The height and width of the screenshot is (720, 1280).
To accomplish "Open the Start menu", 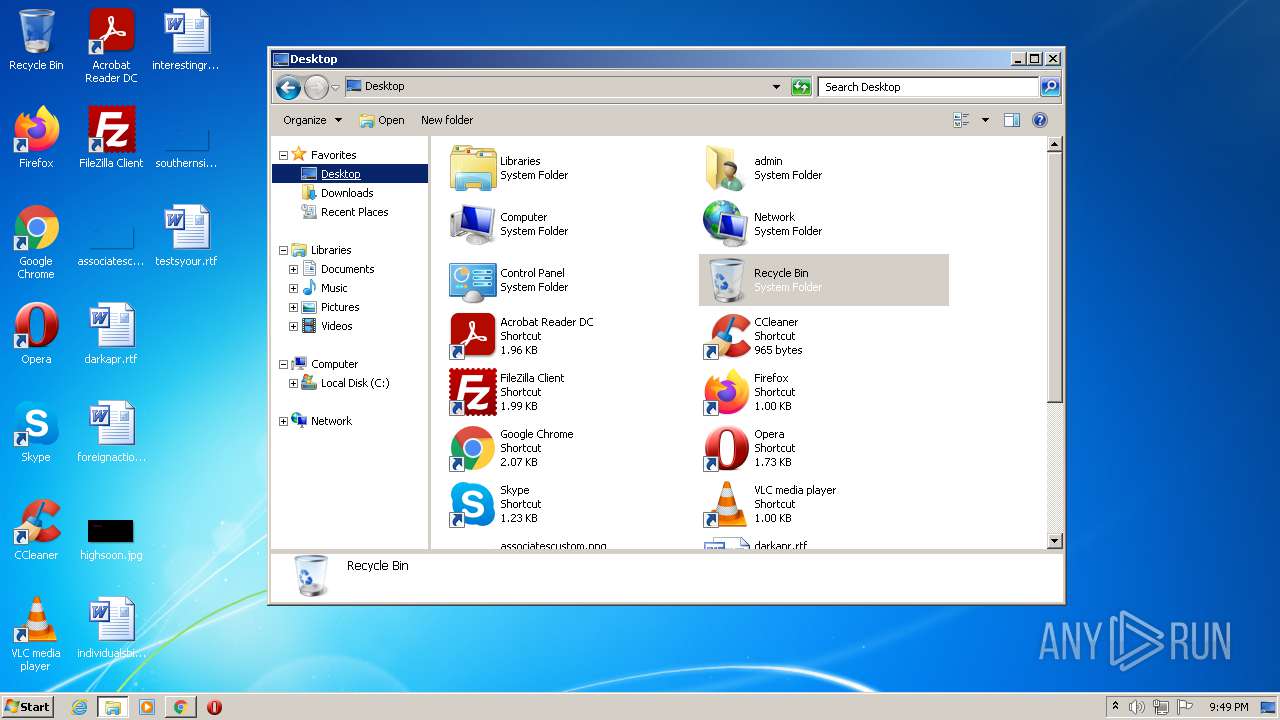I will pos(27,707).
